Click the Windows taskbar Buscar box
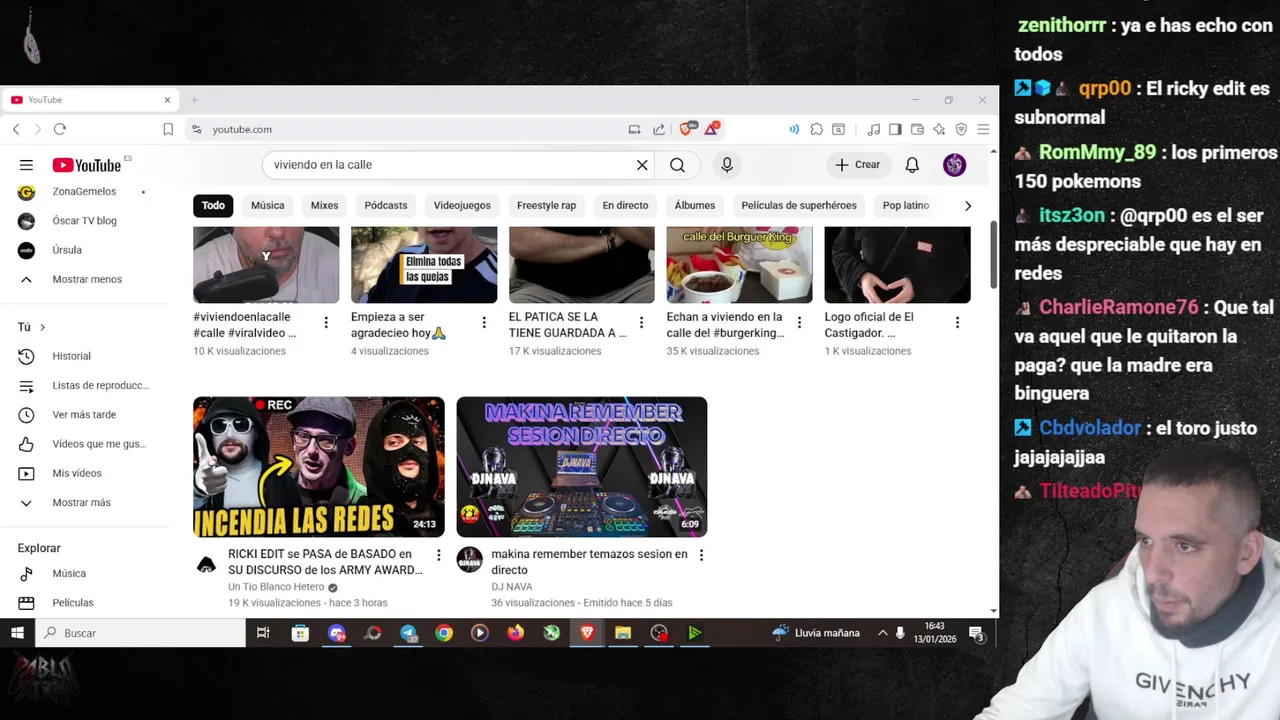This screenshot has width=1280, height=720. tap(141, 633)
